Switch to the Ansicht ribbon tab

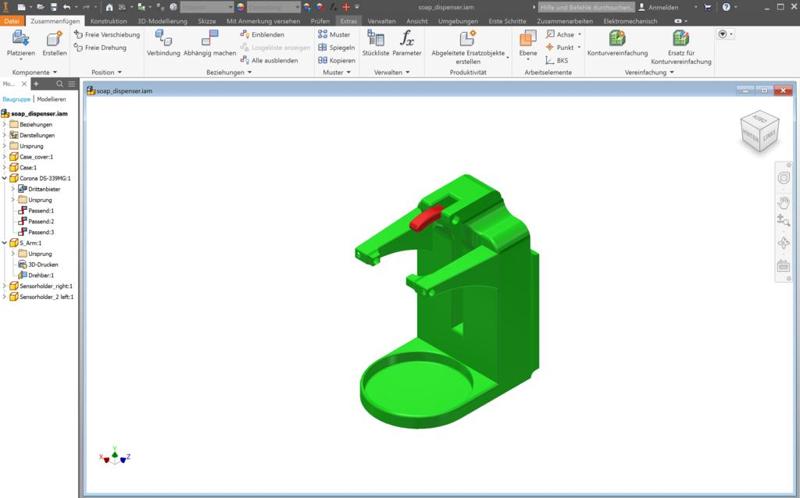click(x=417, y=21)
